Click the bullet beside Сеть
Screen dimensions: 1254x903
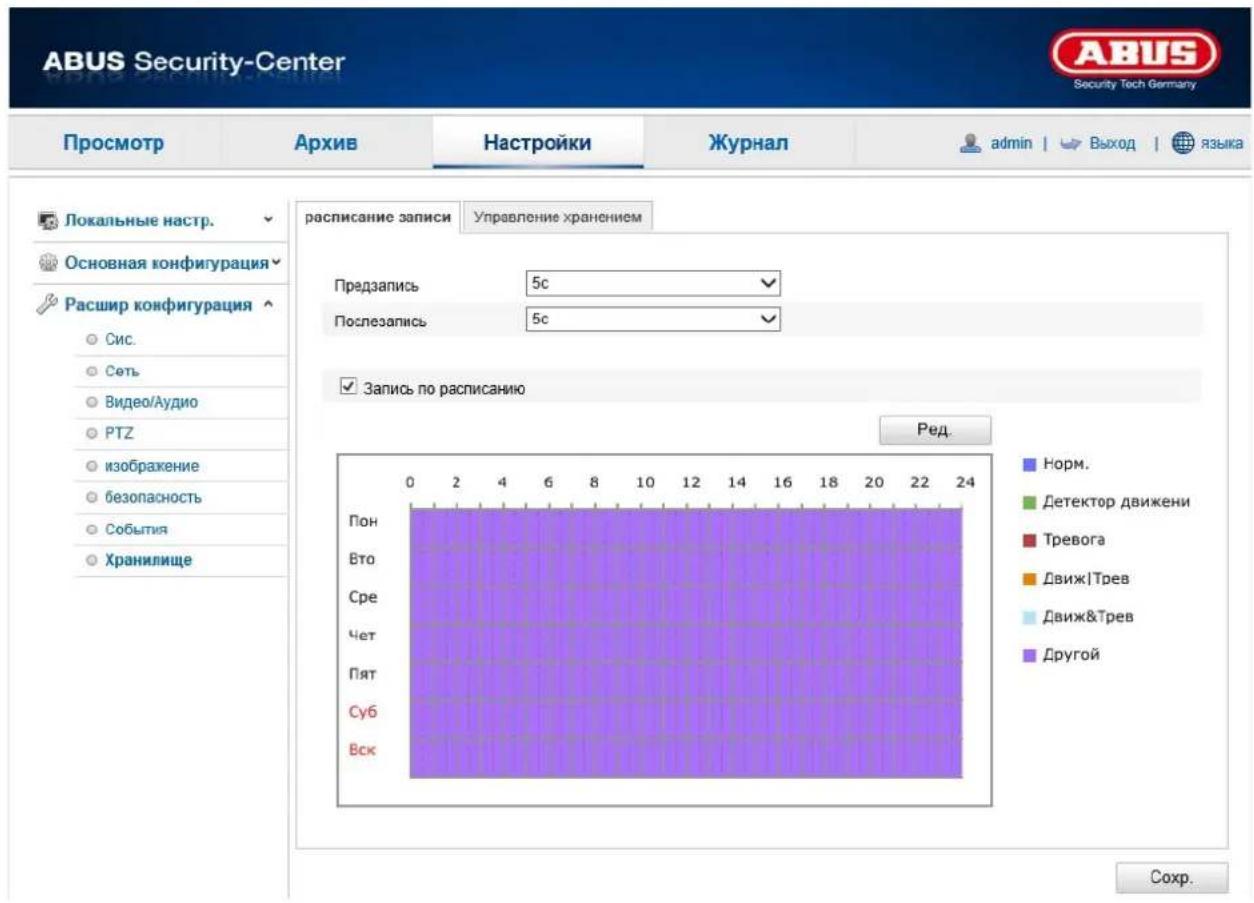92,372
